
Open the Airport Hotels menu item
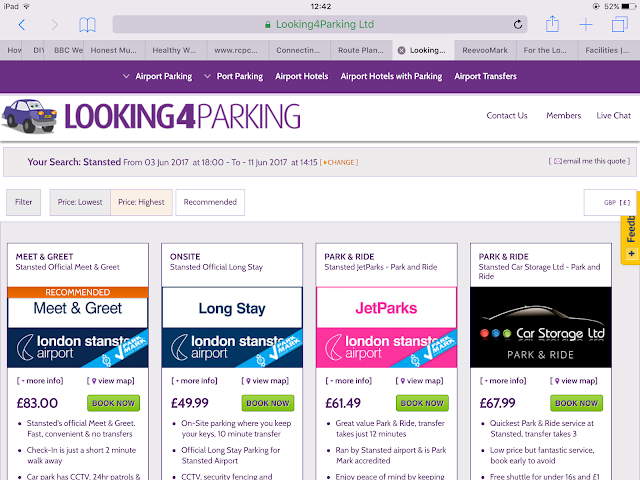[302, 76]
